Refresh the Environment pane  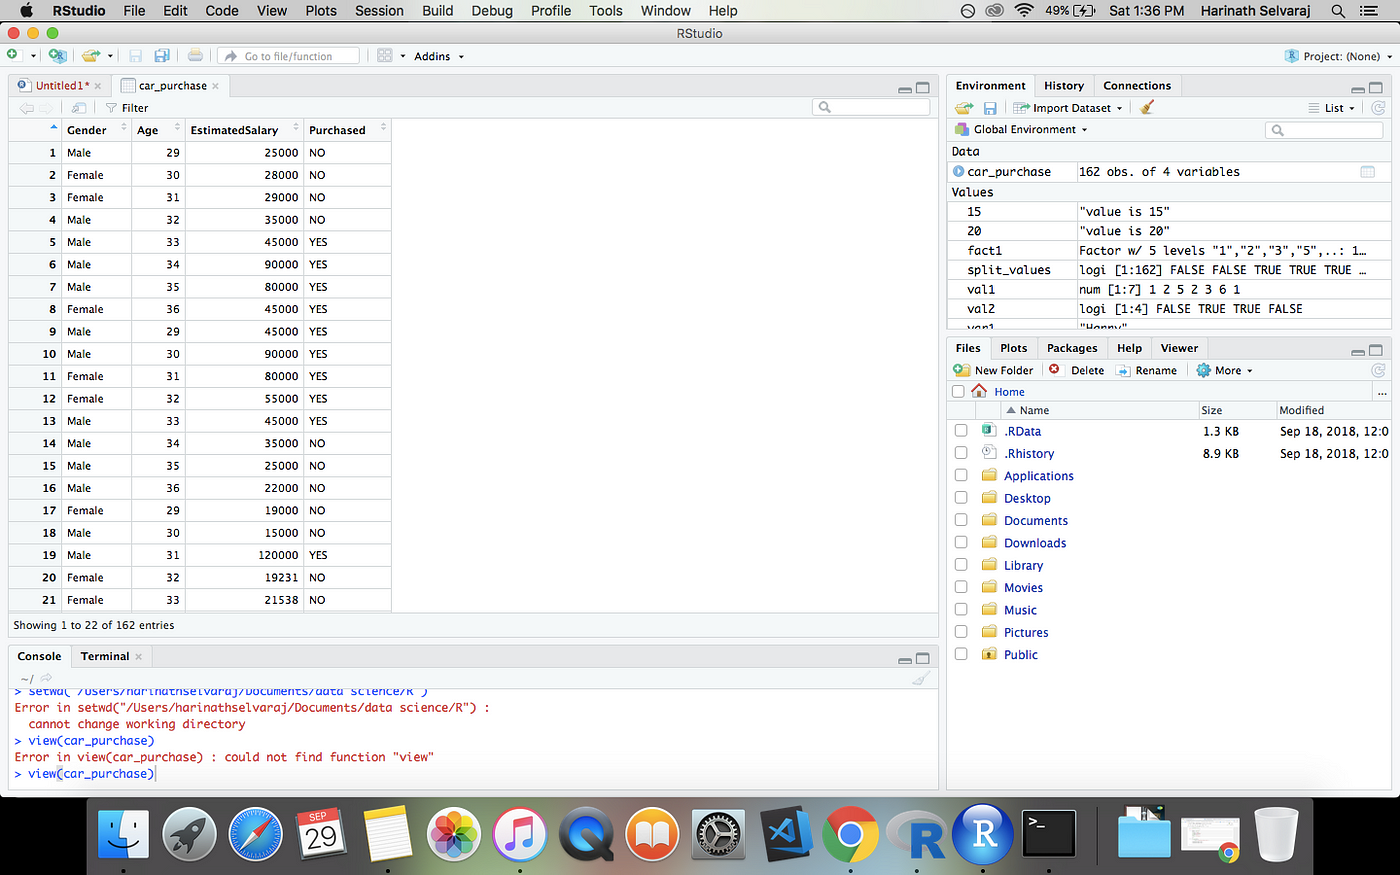click(1378, 108)
